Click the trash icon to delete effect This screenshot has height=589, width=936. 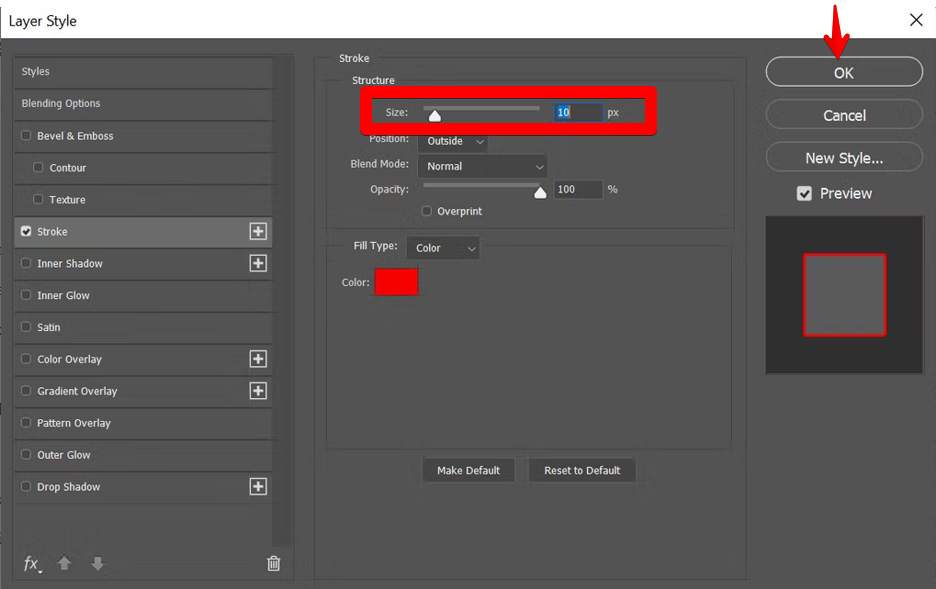pyautogui.click(x=274, y=564)
